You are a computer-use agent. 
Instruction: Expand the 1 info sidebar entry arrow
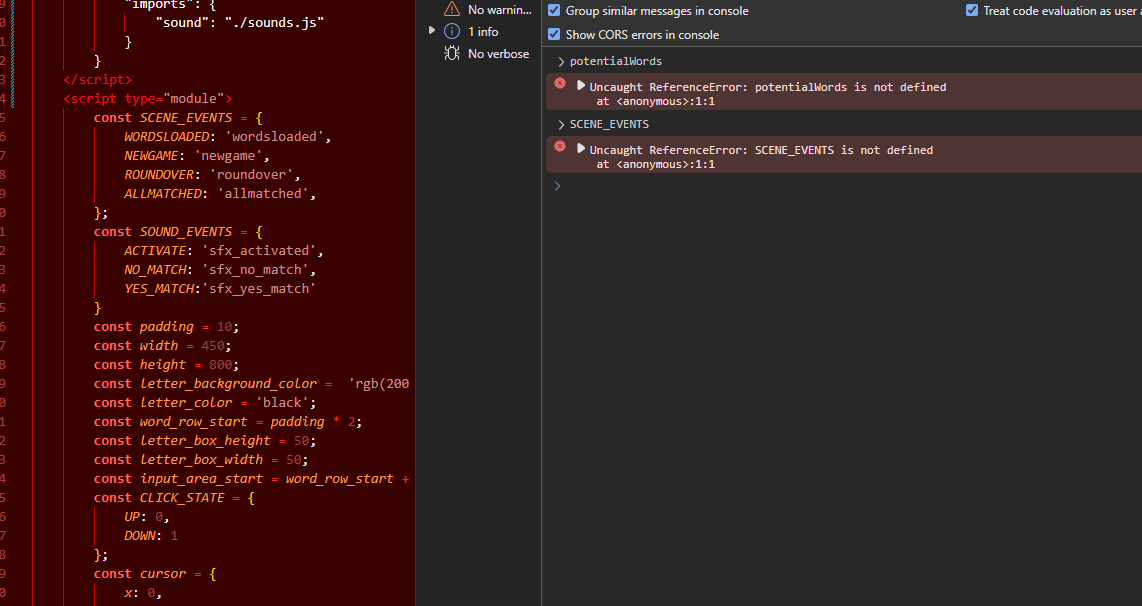click(x=432, y=31)
